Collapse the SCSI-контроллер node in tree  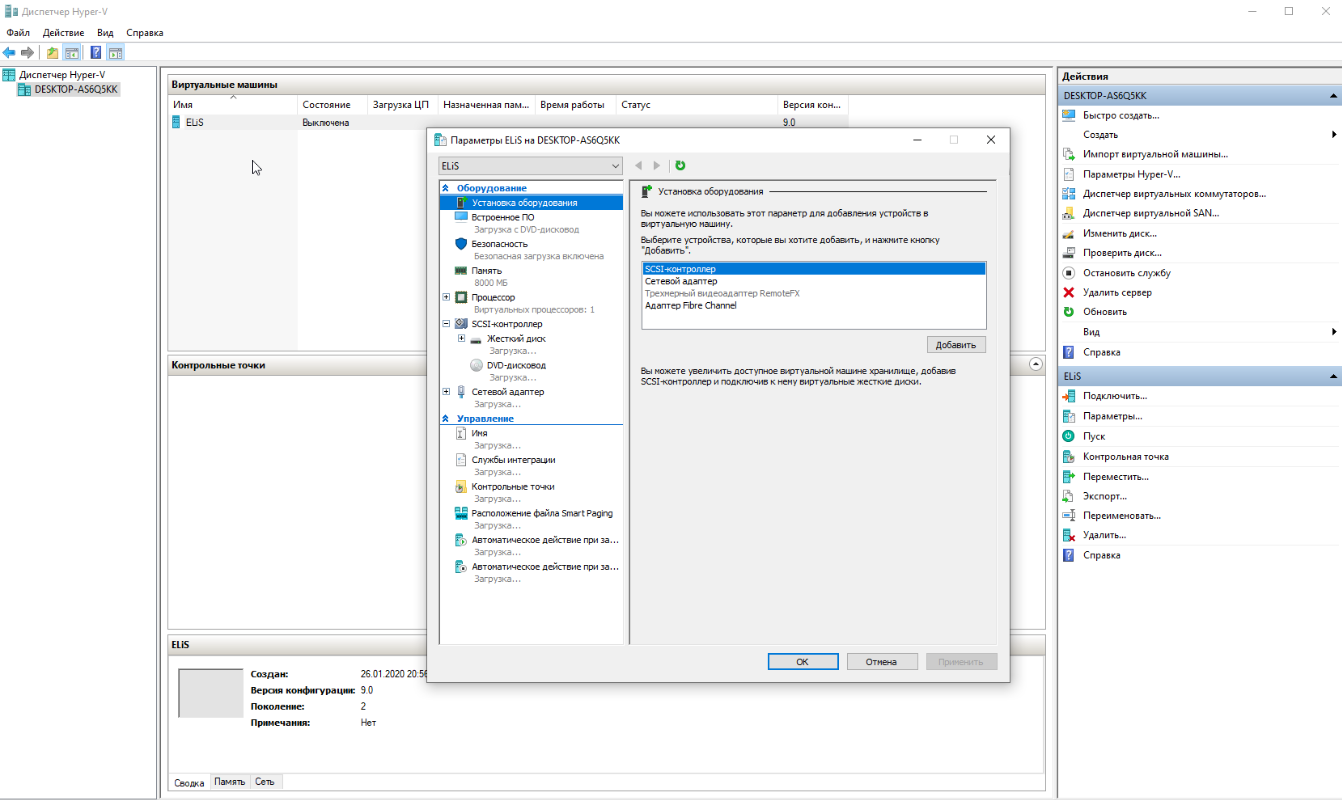click(x=446, y=324)
